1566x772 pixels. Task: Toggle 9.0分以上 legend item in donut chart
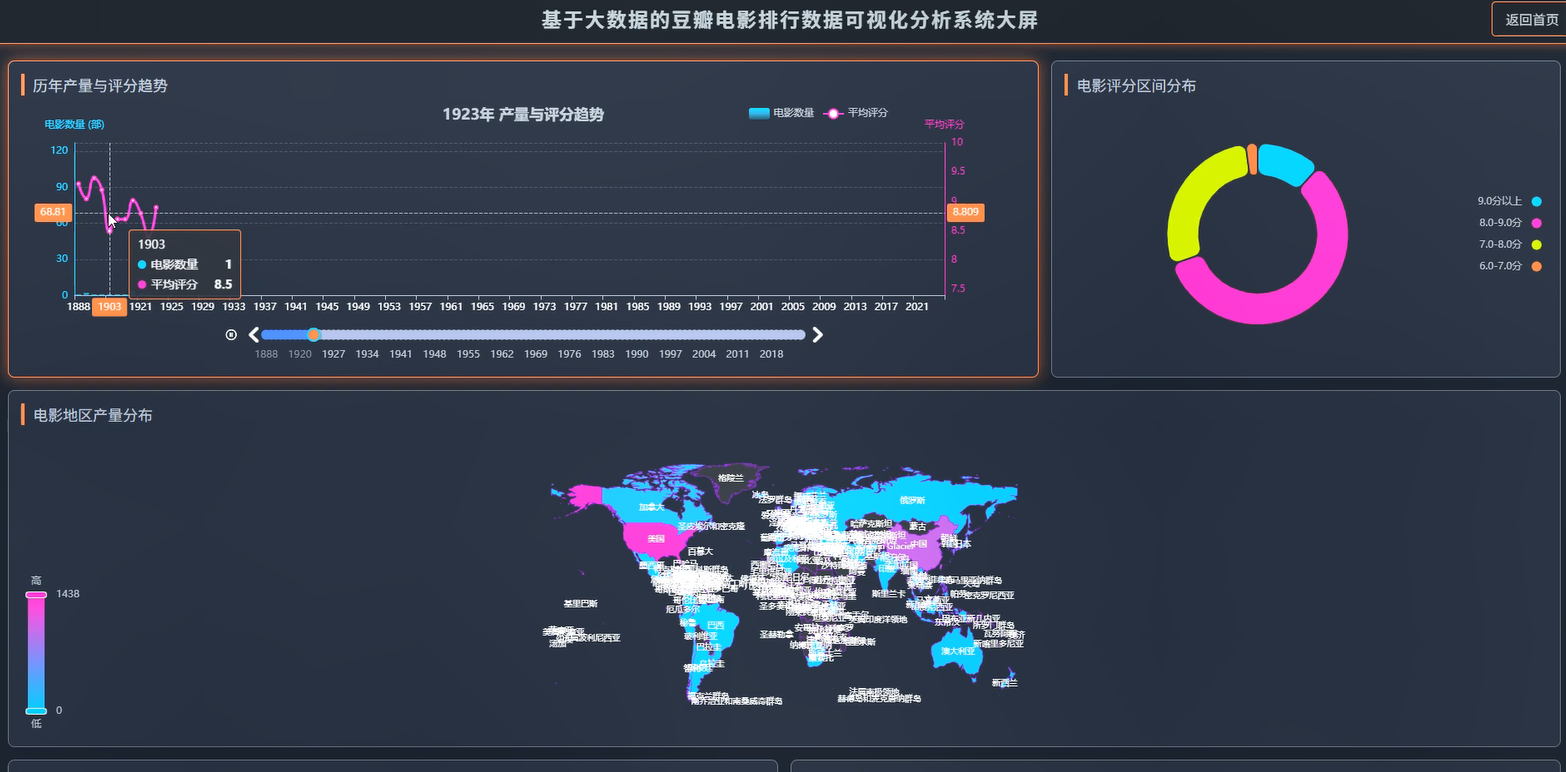tap(1509, 201)
